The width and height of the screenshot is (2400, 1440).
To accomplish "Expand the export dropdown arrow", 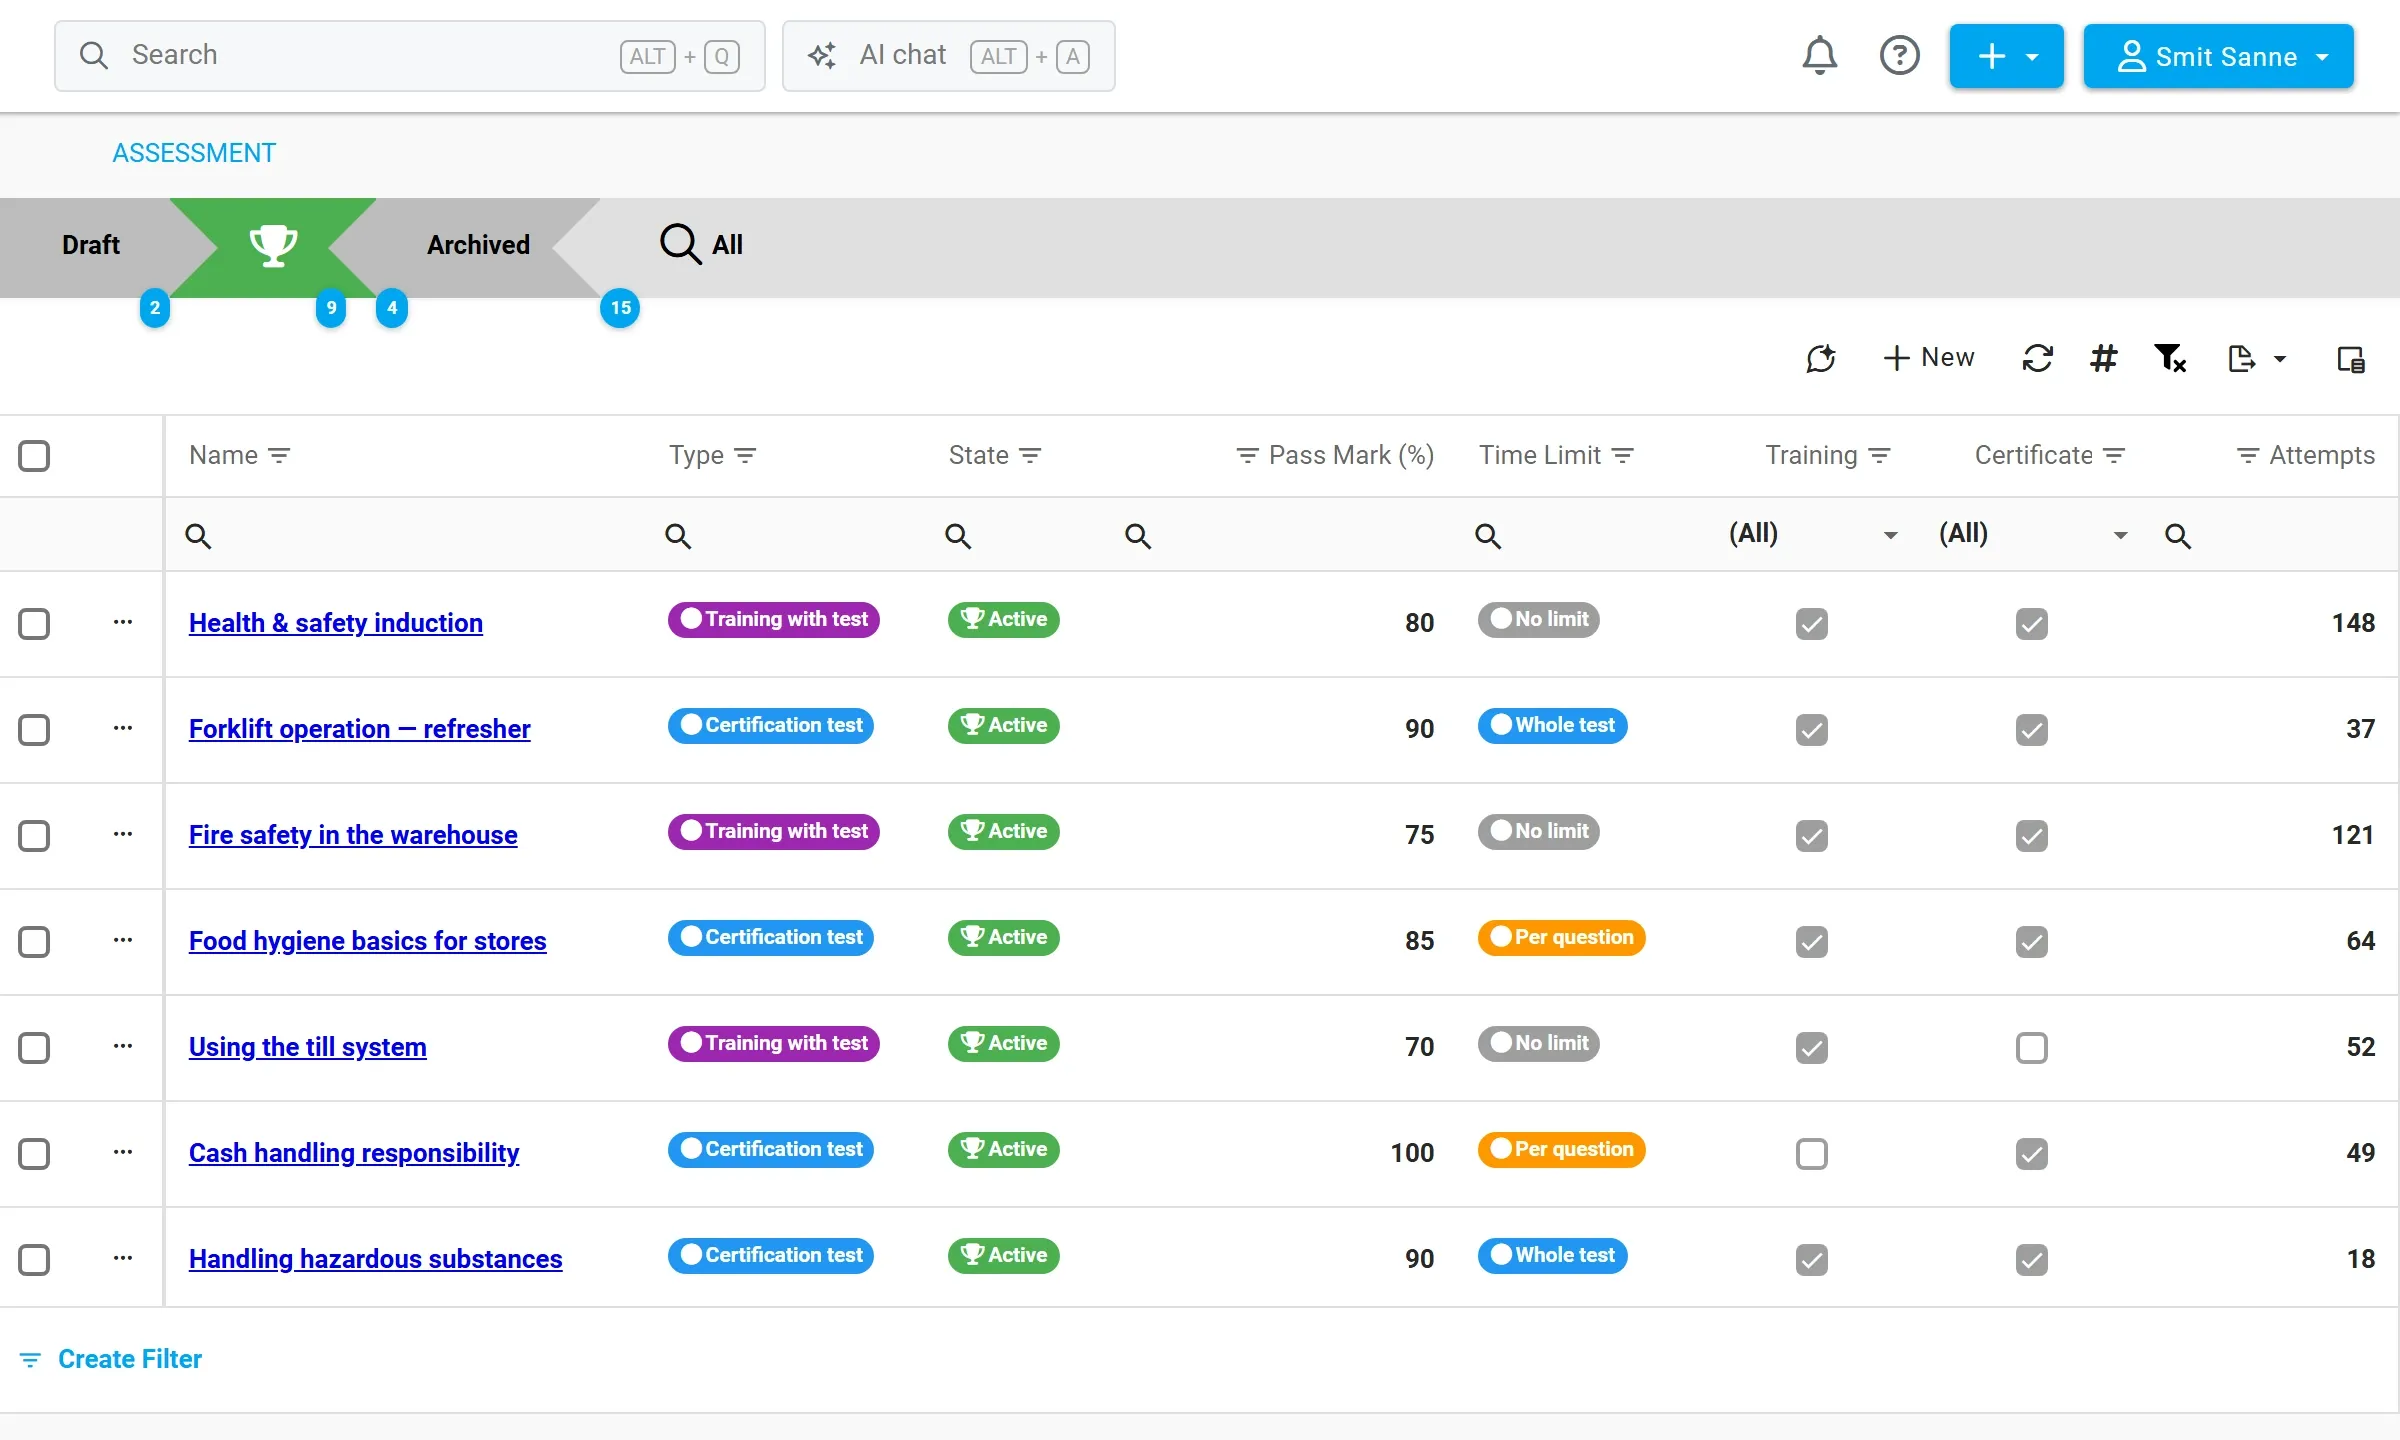I will [2280, 359].
